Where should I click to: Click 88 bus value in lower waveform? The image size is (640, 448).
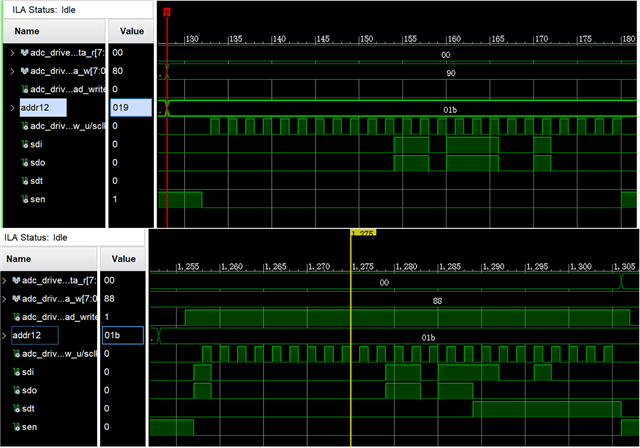[x=437, y=301]
